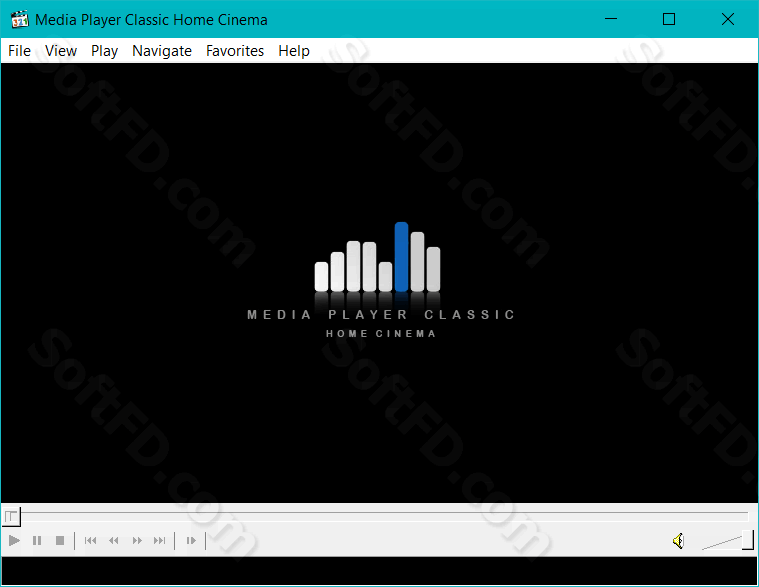
Task: Click the rewind (decrease speed) button
Action: coord(114,540)
